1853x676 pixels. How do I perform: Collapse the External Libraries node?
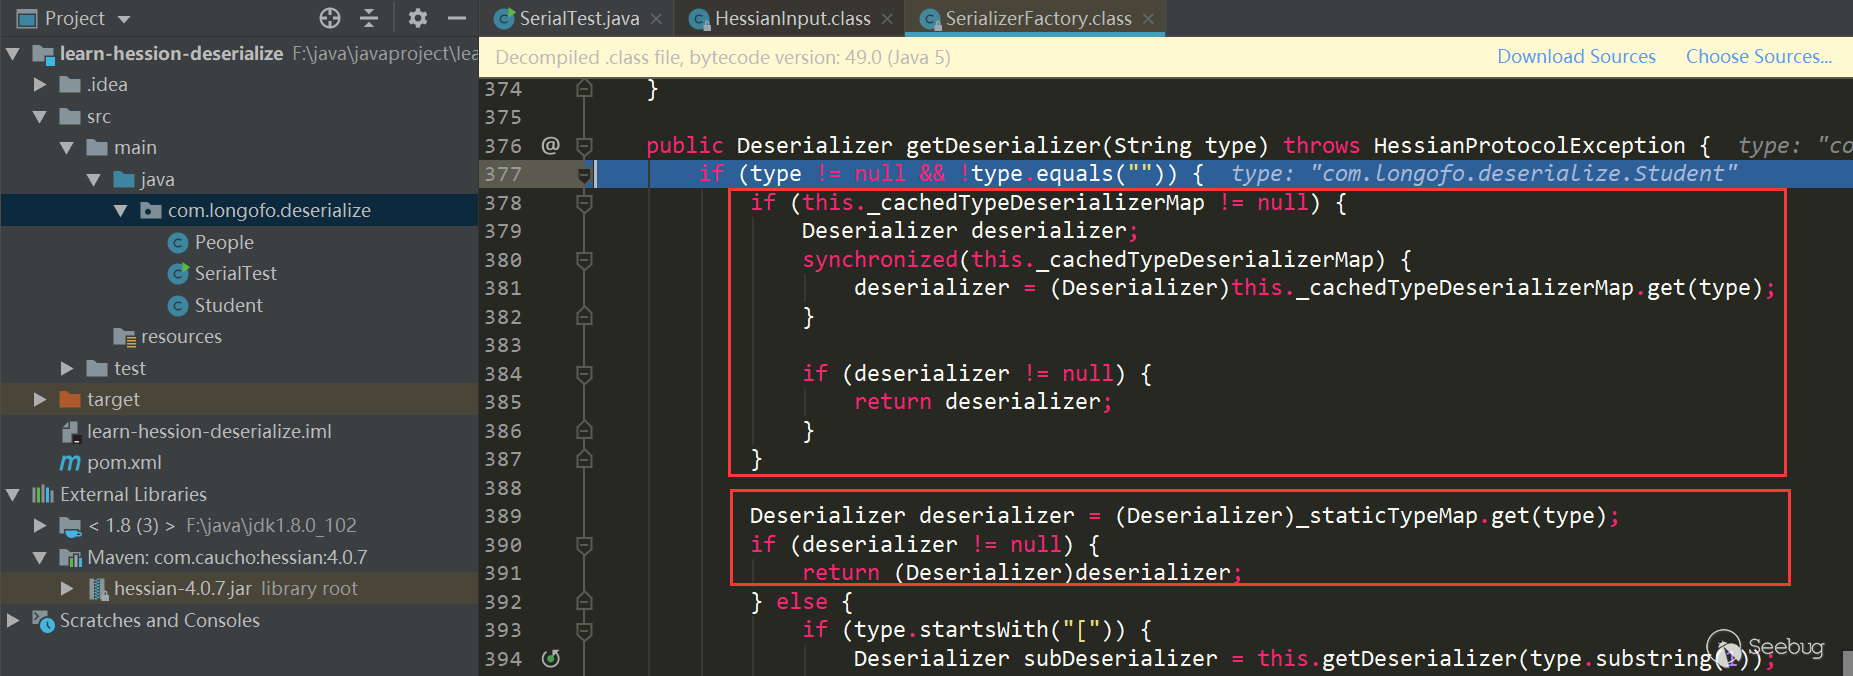point(13,495)
